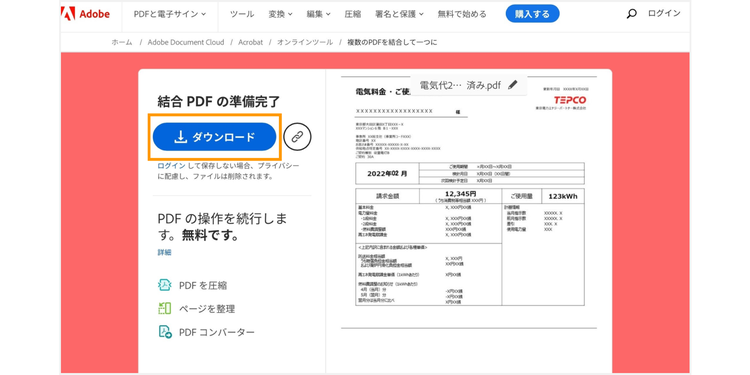Go to Adobe Document Cloud breadcrumb
The width and height of the screenshot is (750, 375).
(x=186, y=42)
